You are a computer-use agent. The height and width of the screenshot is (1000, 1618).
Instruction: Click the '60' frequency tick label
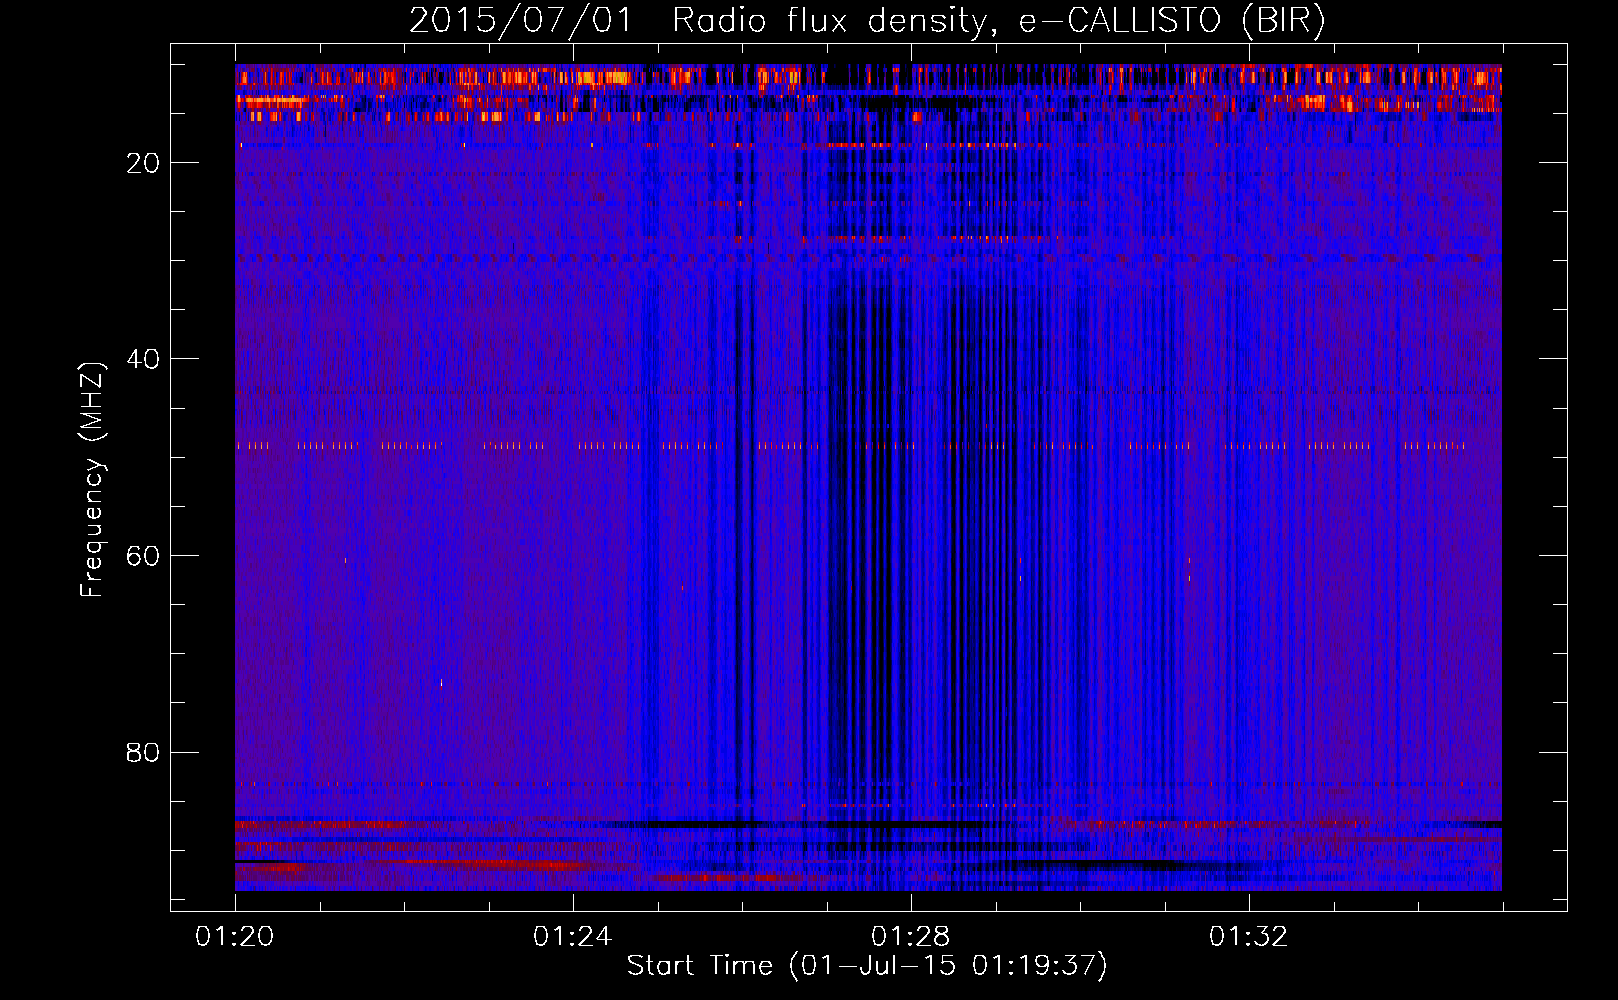[x=143, y=557]
